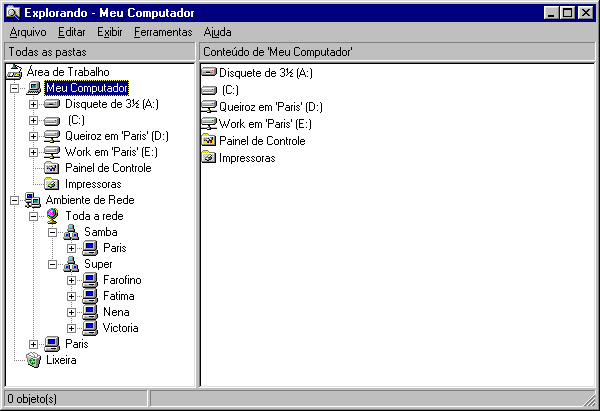Click Work (E:) drive icon in contents pane

tap(209, 124)
